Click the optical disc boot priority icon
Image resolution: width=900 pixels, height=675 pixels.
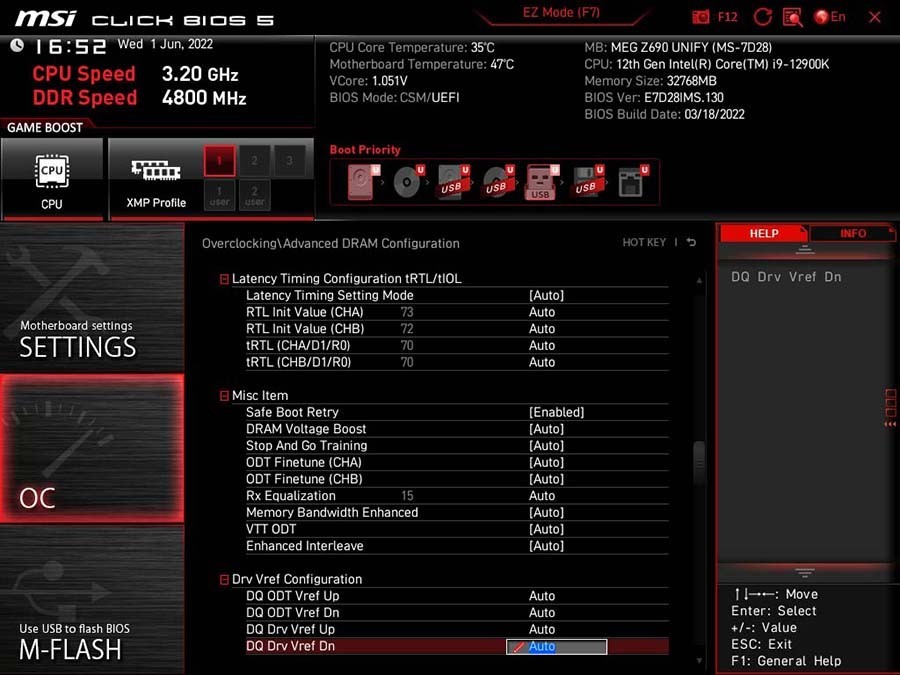coord(408,182)
